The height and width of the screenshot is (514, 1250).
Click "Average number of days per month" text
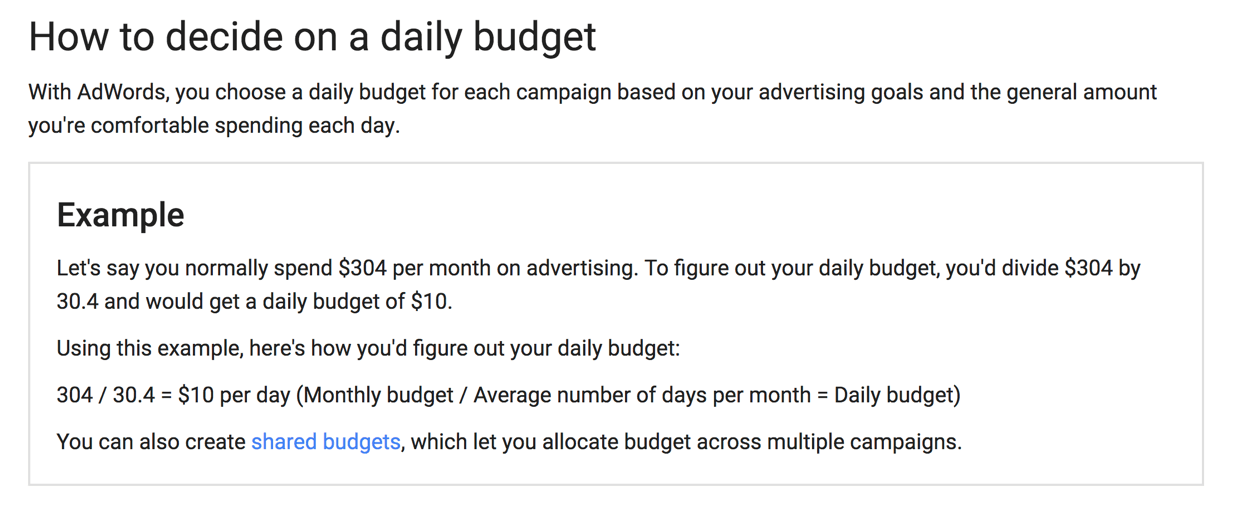pos(642,395)
